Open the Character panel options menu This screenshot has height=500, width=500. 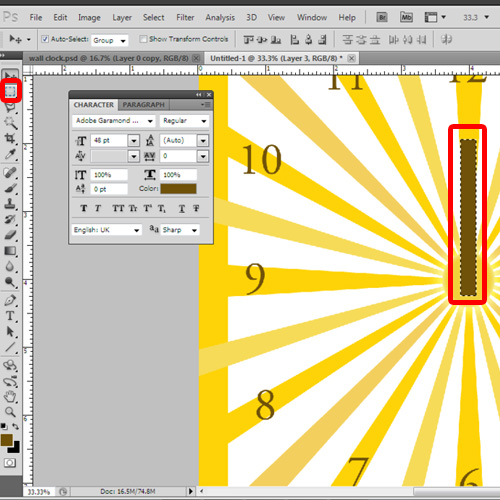tap(207, 105)
